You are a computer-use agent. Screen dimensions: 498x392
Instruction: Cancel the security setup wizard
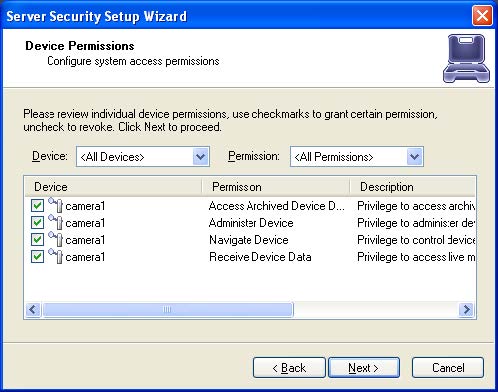pos(448,368)
